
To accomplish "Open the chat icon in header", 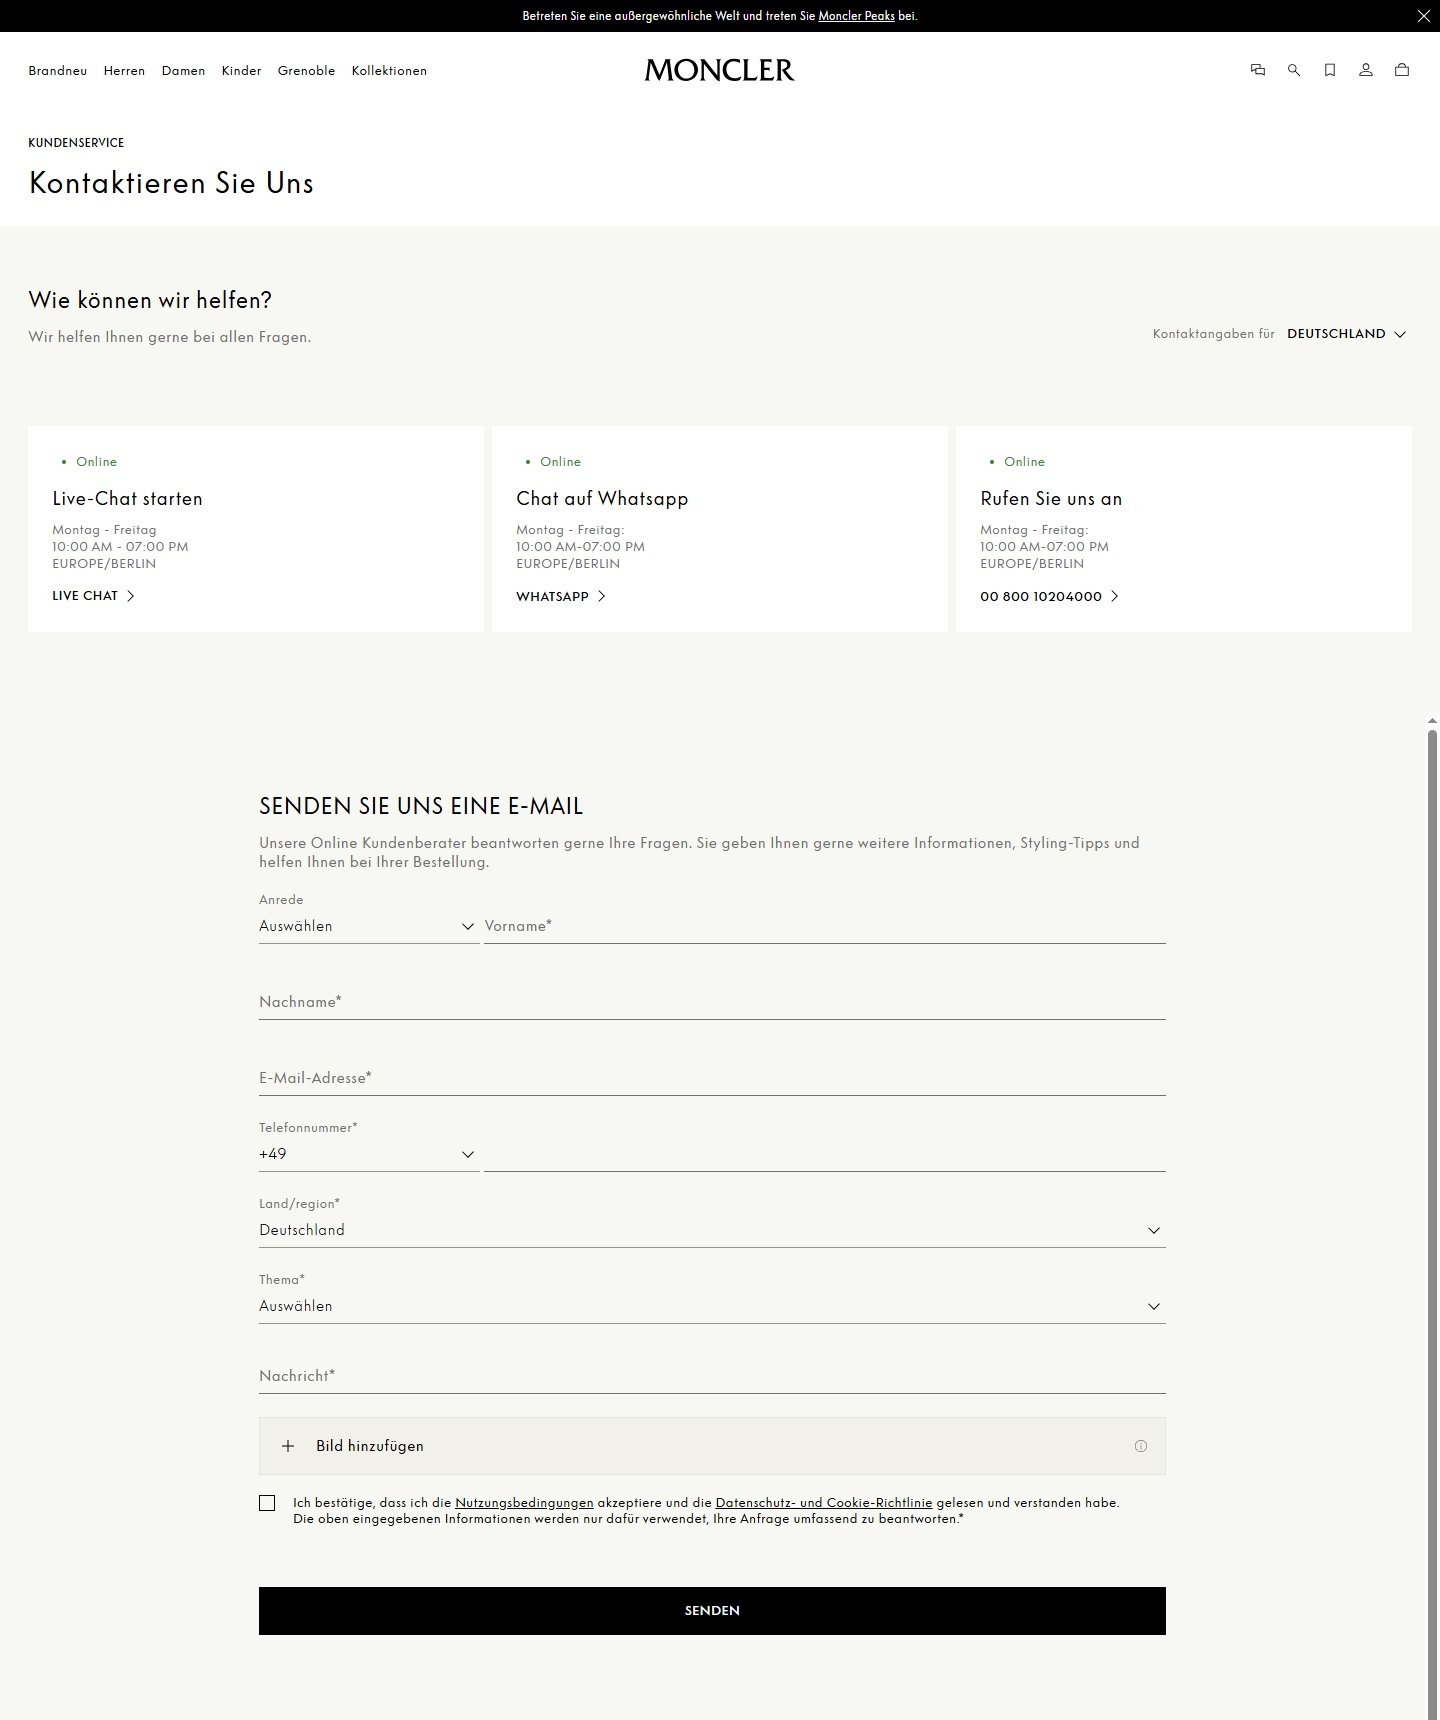I will [x=1258, y=70].
